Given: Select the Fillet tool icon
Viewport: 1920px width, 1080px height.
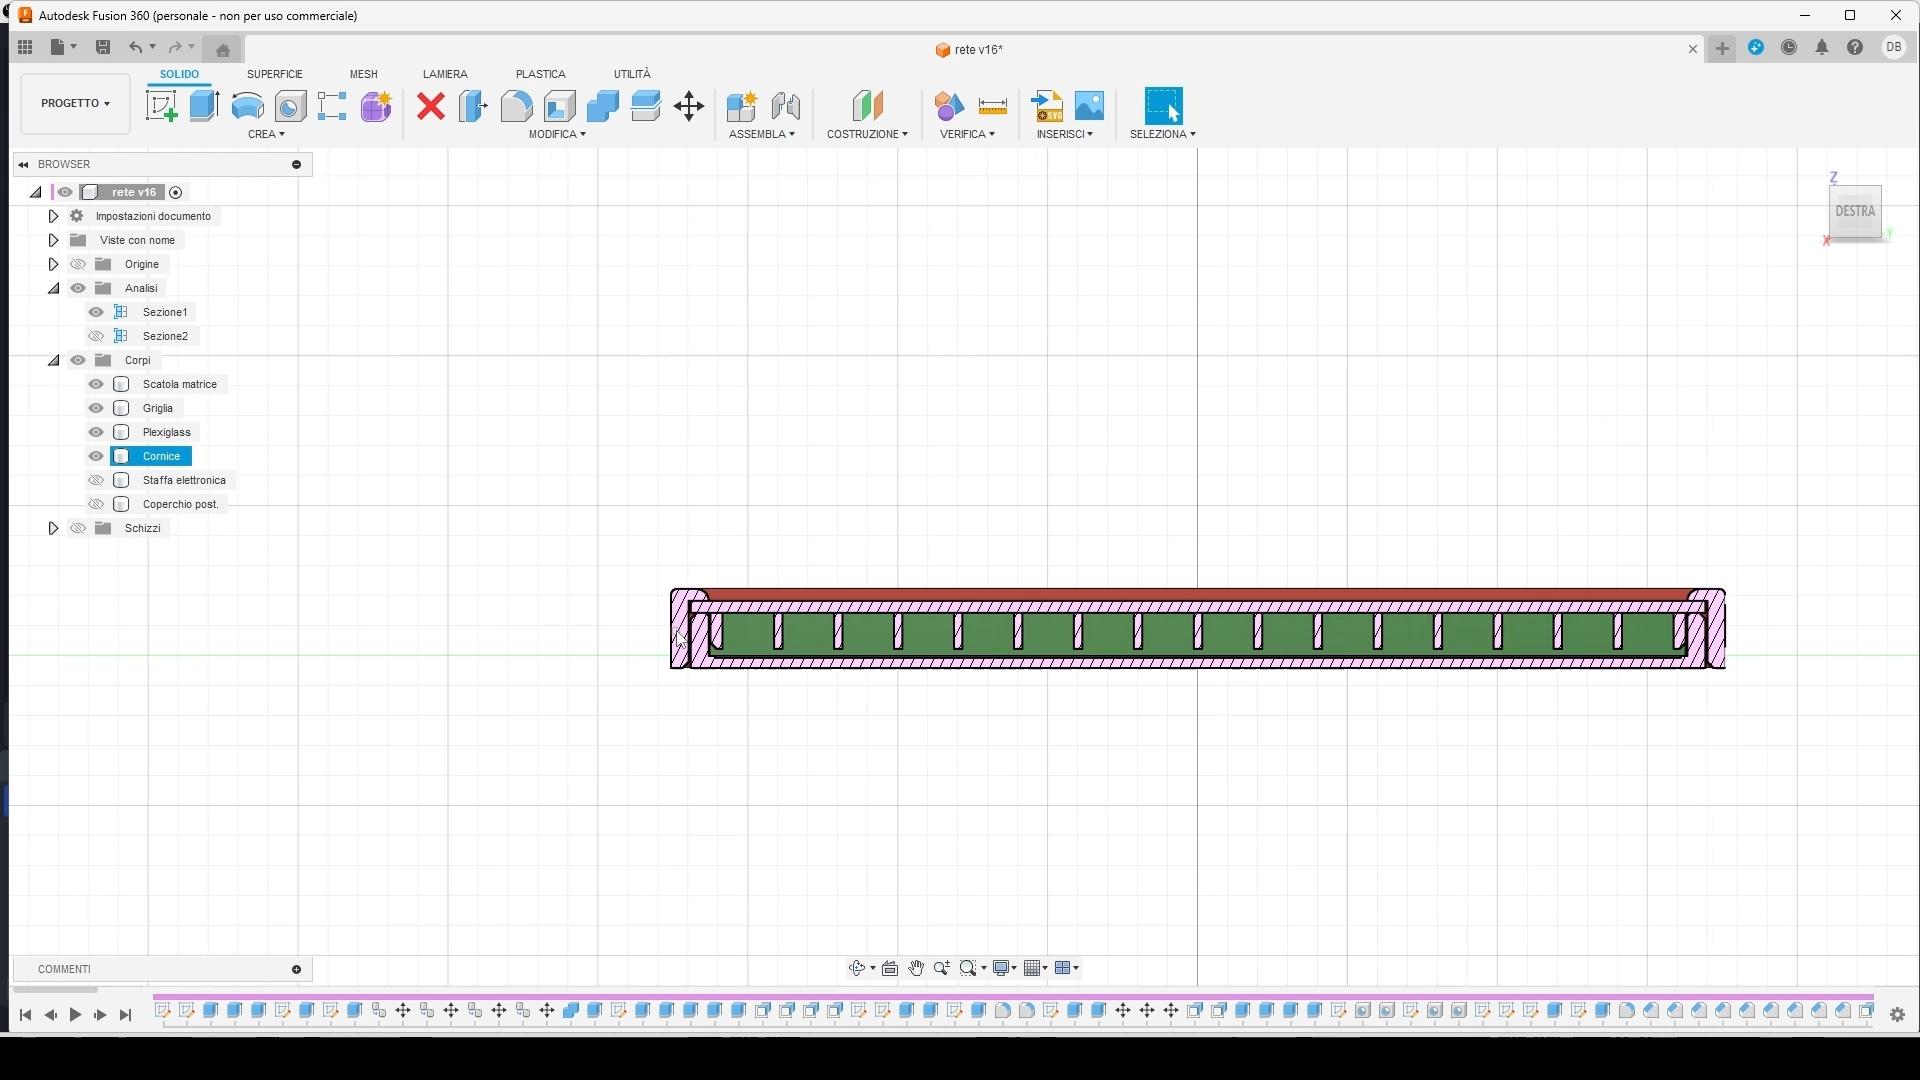Looking at the screenshot, I should click(x=516, y=106).
